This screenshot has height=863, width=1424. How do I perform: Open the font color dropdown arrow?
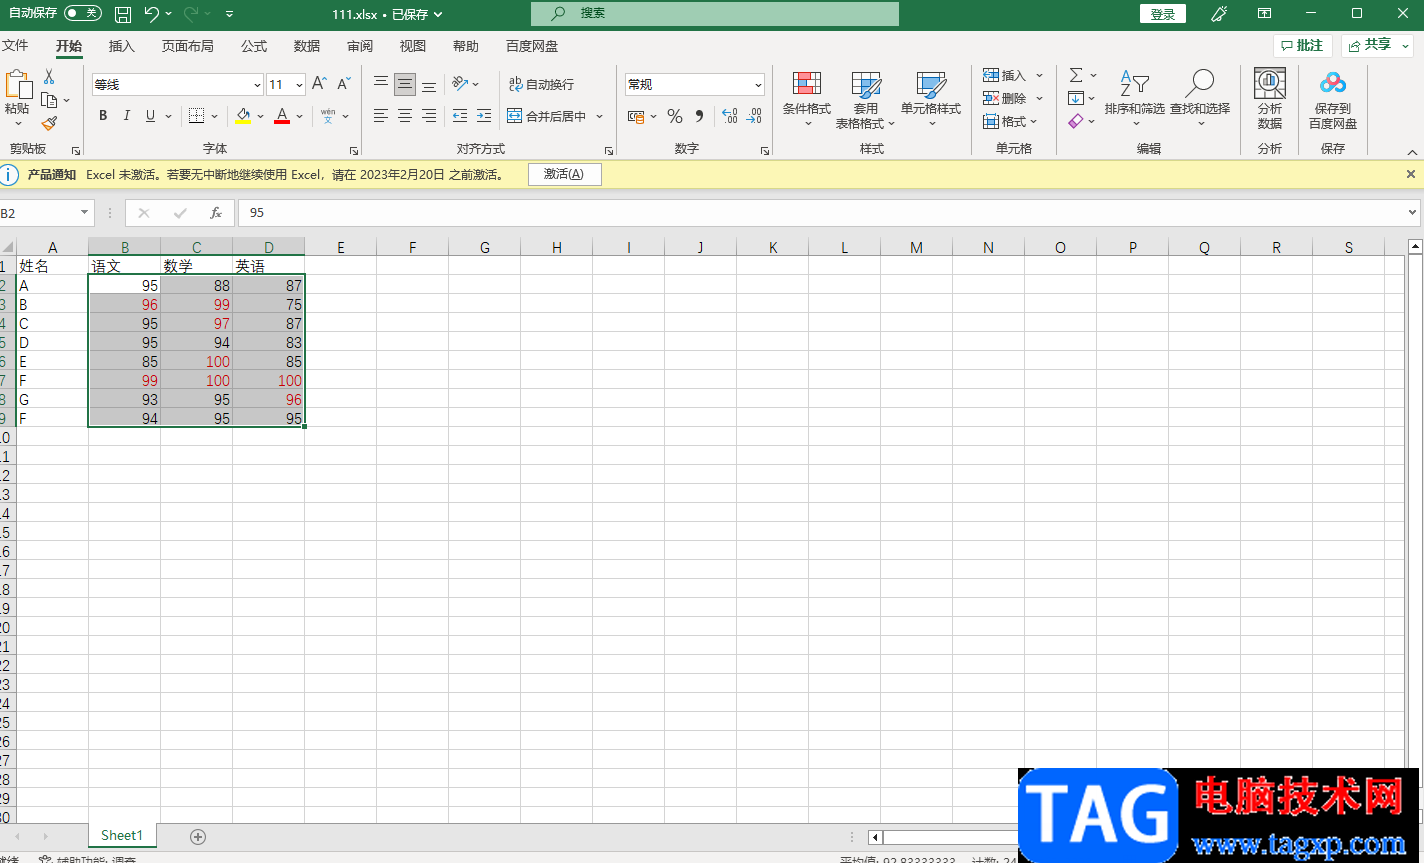coord(299,116)
